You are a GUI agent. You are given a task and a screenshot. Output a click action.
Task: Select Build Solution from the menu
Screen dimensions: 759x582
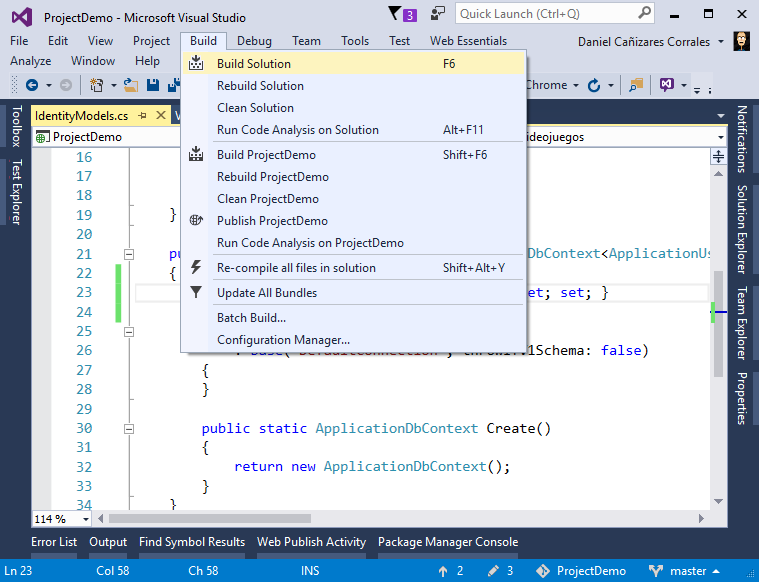point(354,64)
